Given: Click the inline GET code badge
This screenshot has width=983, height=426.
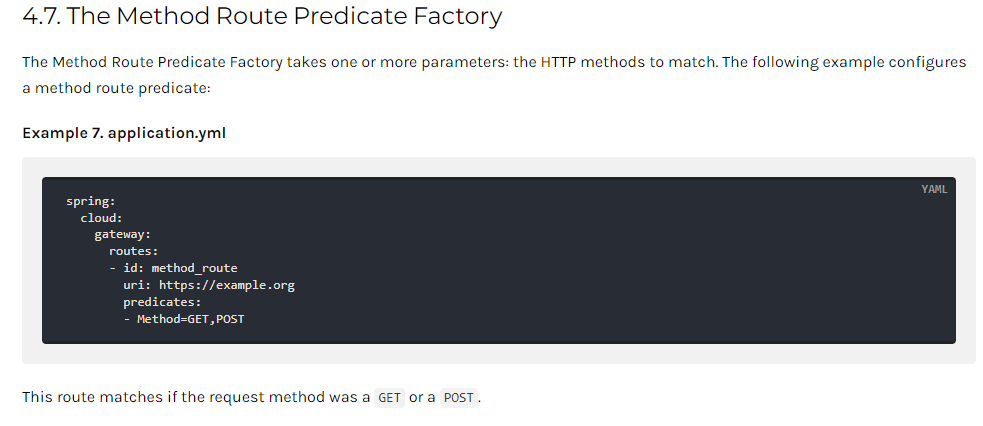Looking at the screenshot, I should (x=389, y=398).
